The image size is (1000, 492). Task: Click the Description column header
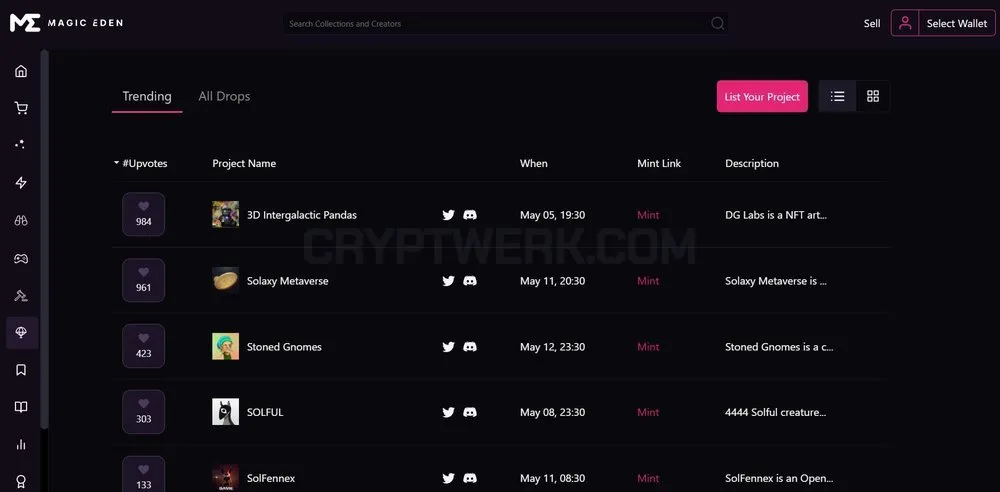tap(752, 163)
